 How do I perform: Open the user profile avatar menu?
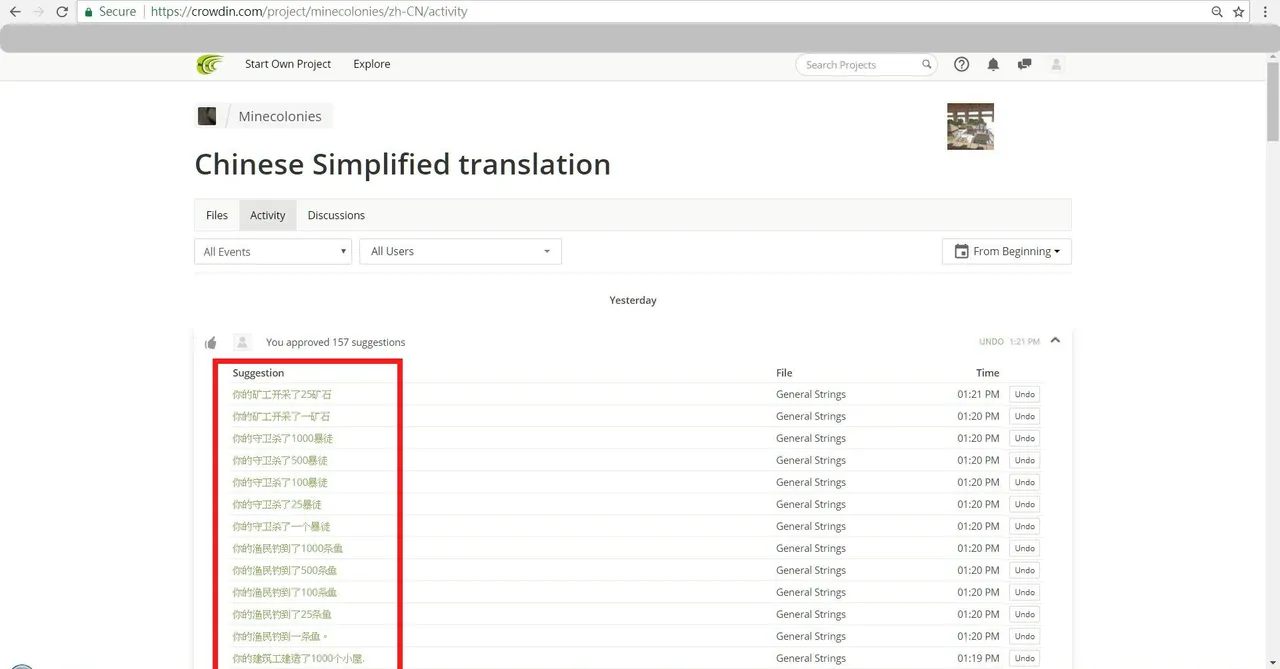pyautogui.click(x=1056, y=64)
